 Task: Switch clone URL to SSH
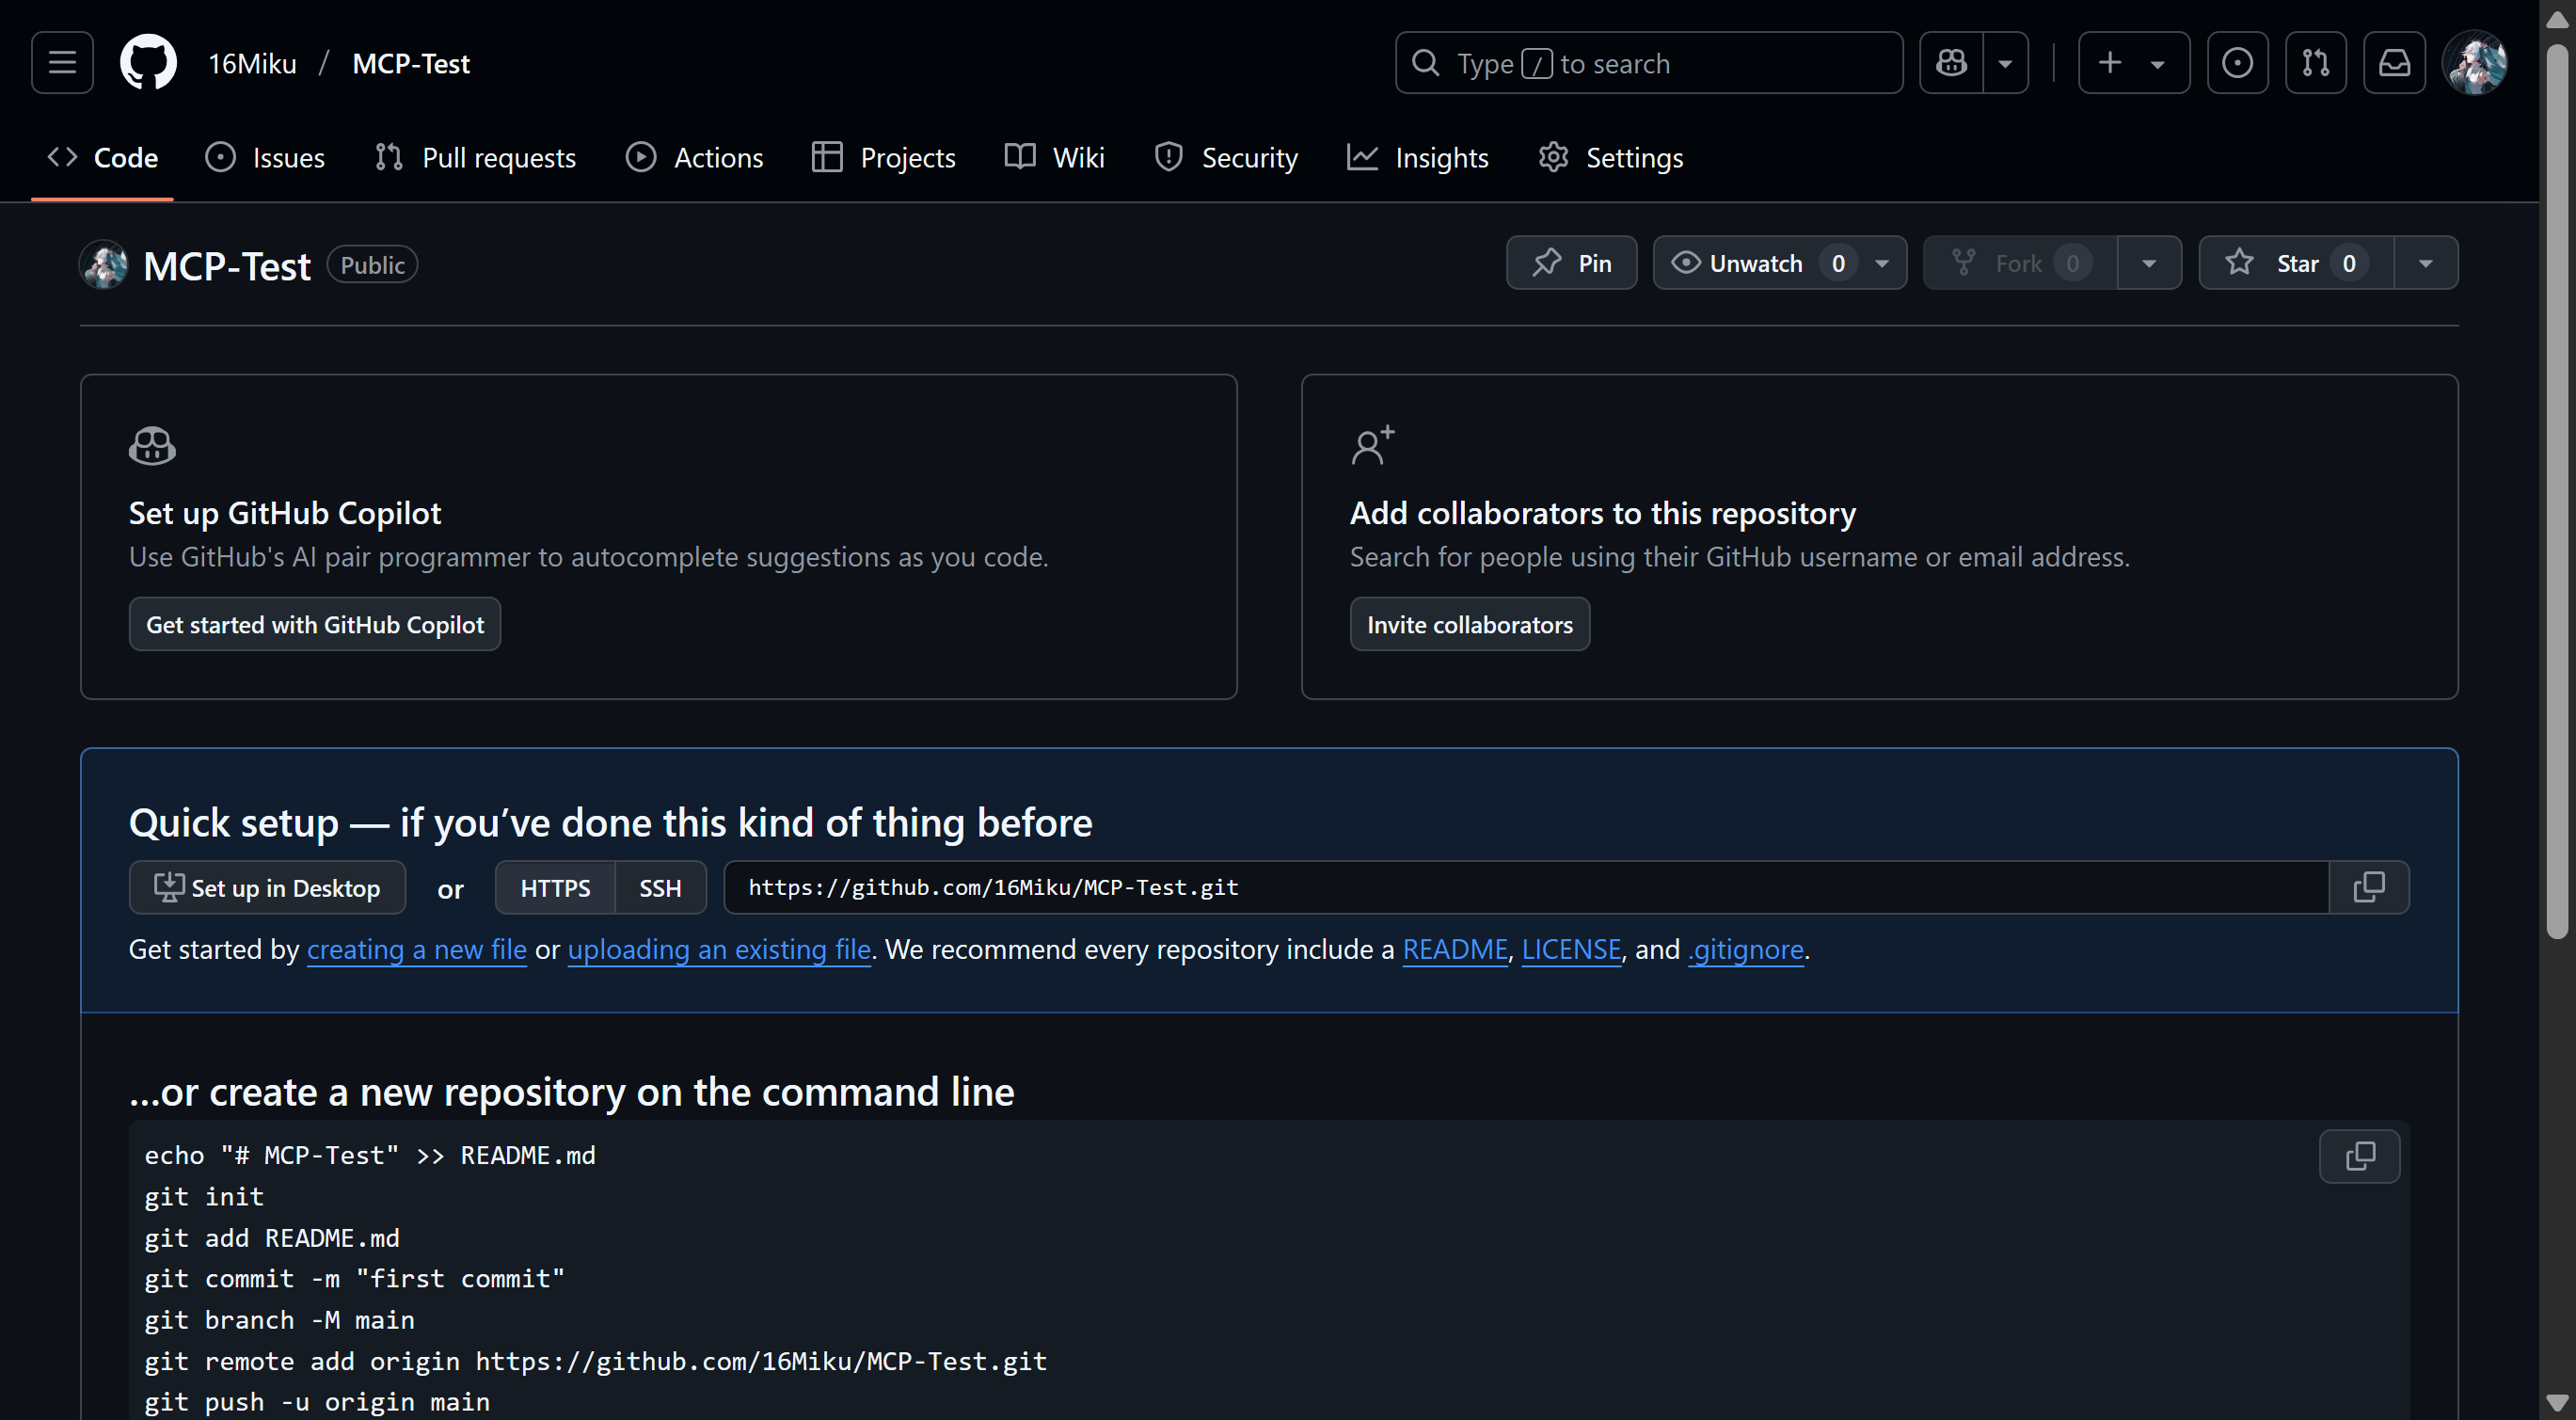click(660, 888)
